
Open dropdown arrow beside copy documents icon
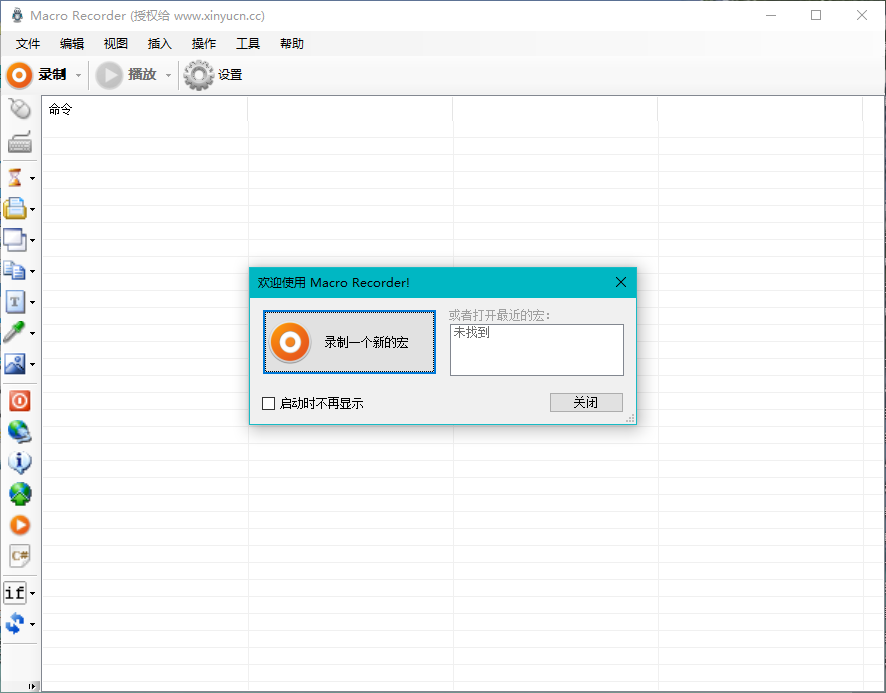pos(32,271)
